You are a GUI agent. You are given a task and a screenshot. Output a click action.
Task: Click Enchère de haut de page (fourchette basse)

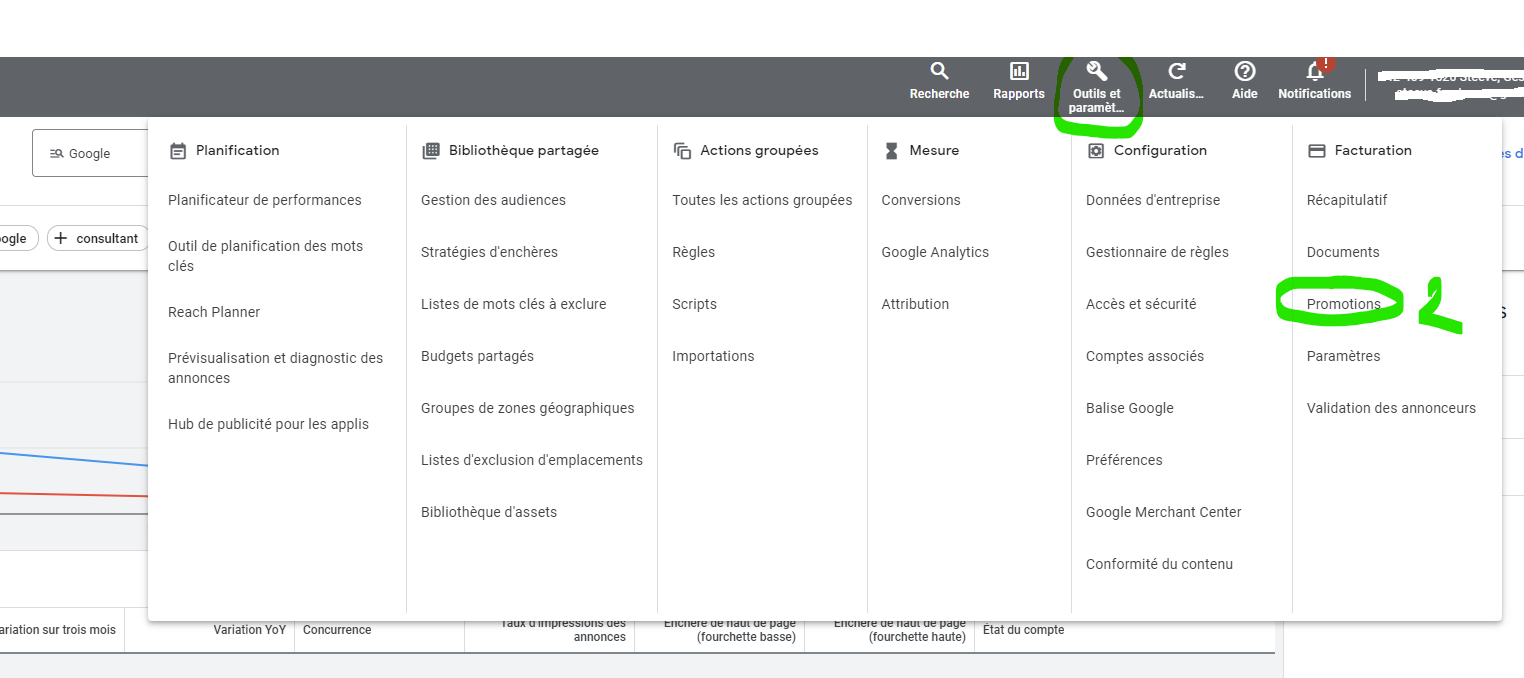pos(730,630)
